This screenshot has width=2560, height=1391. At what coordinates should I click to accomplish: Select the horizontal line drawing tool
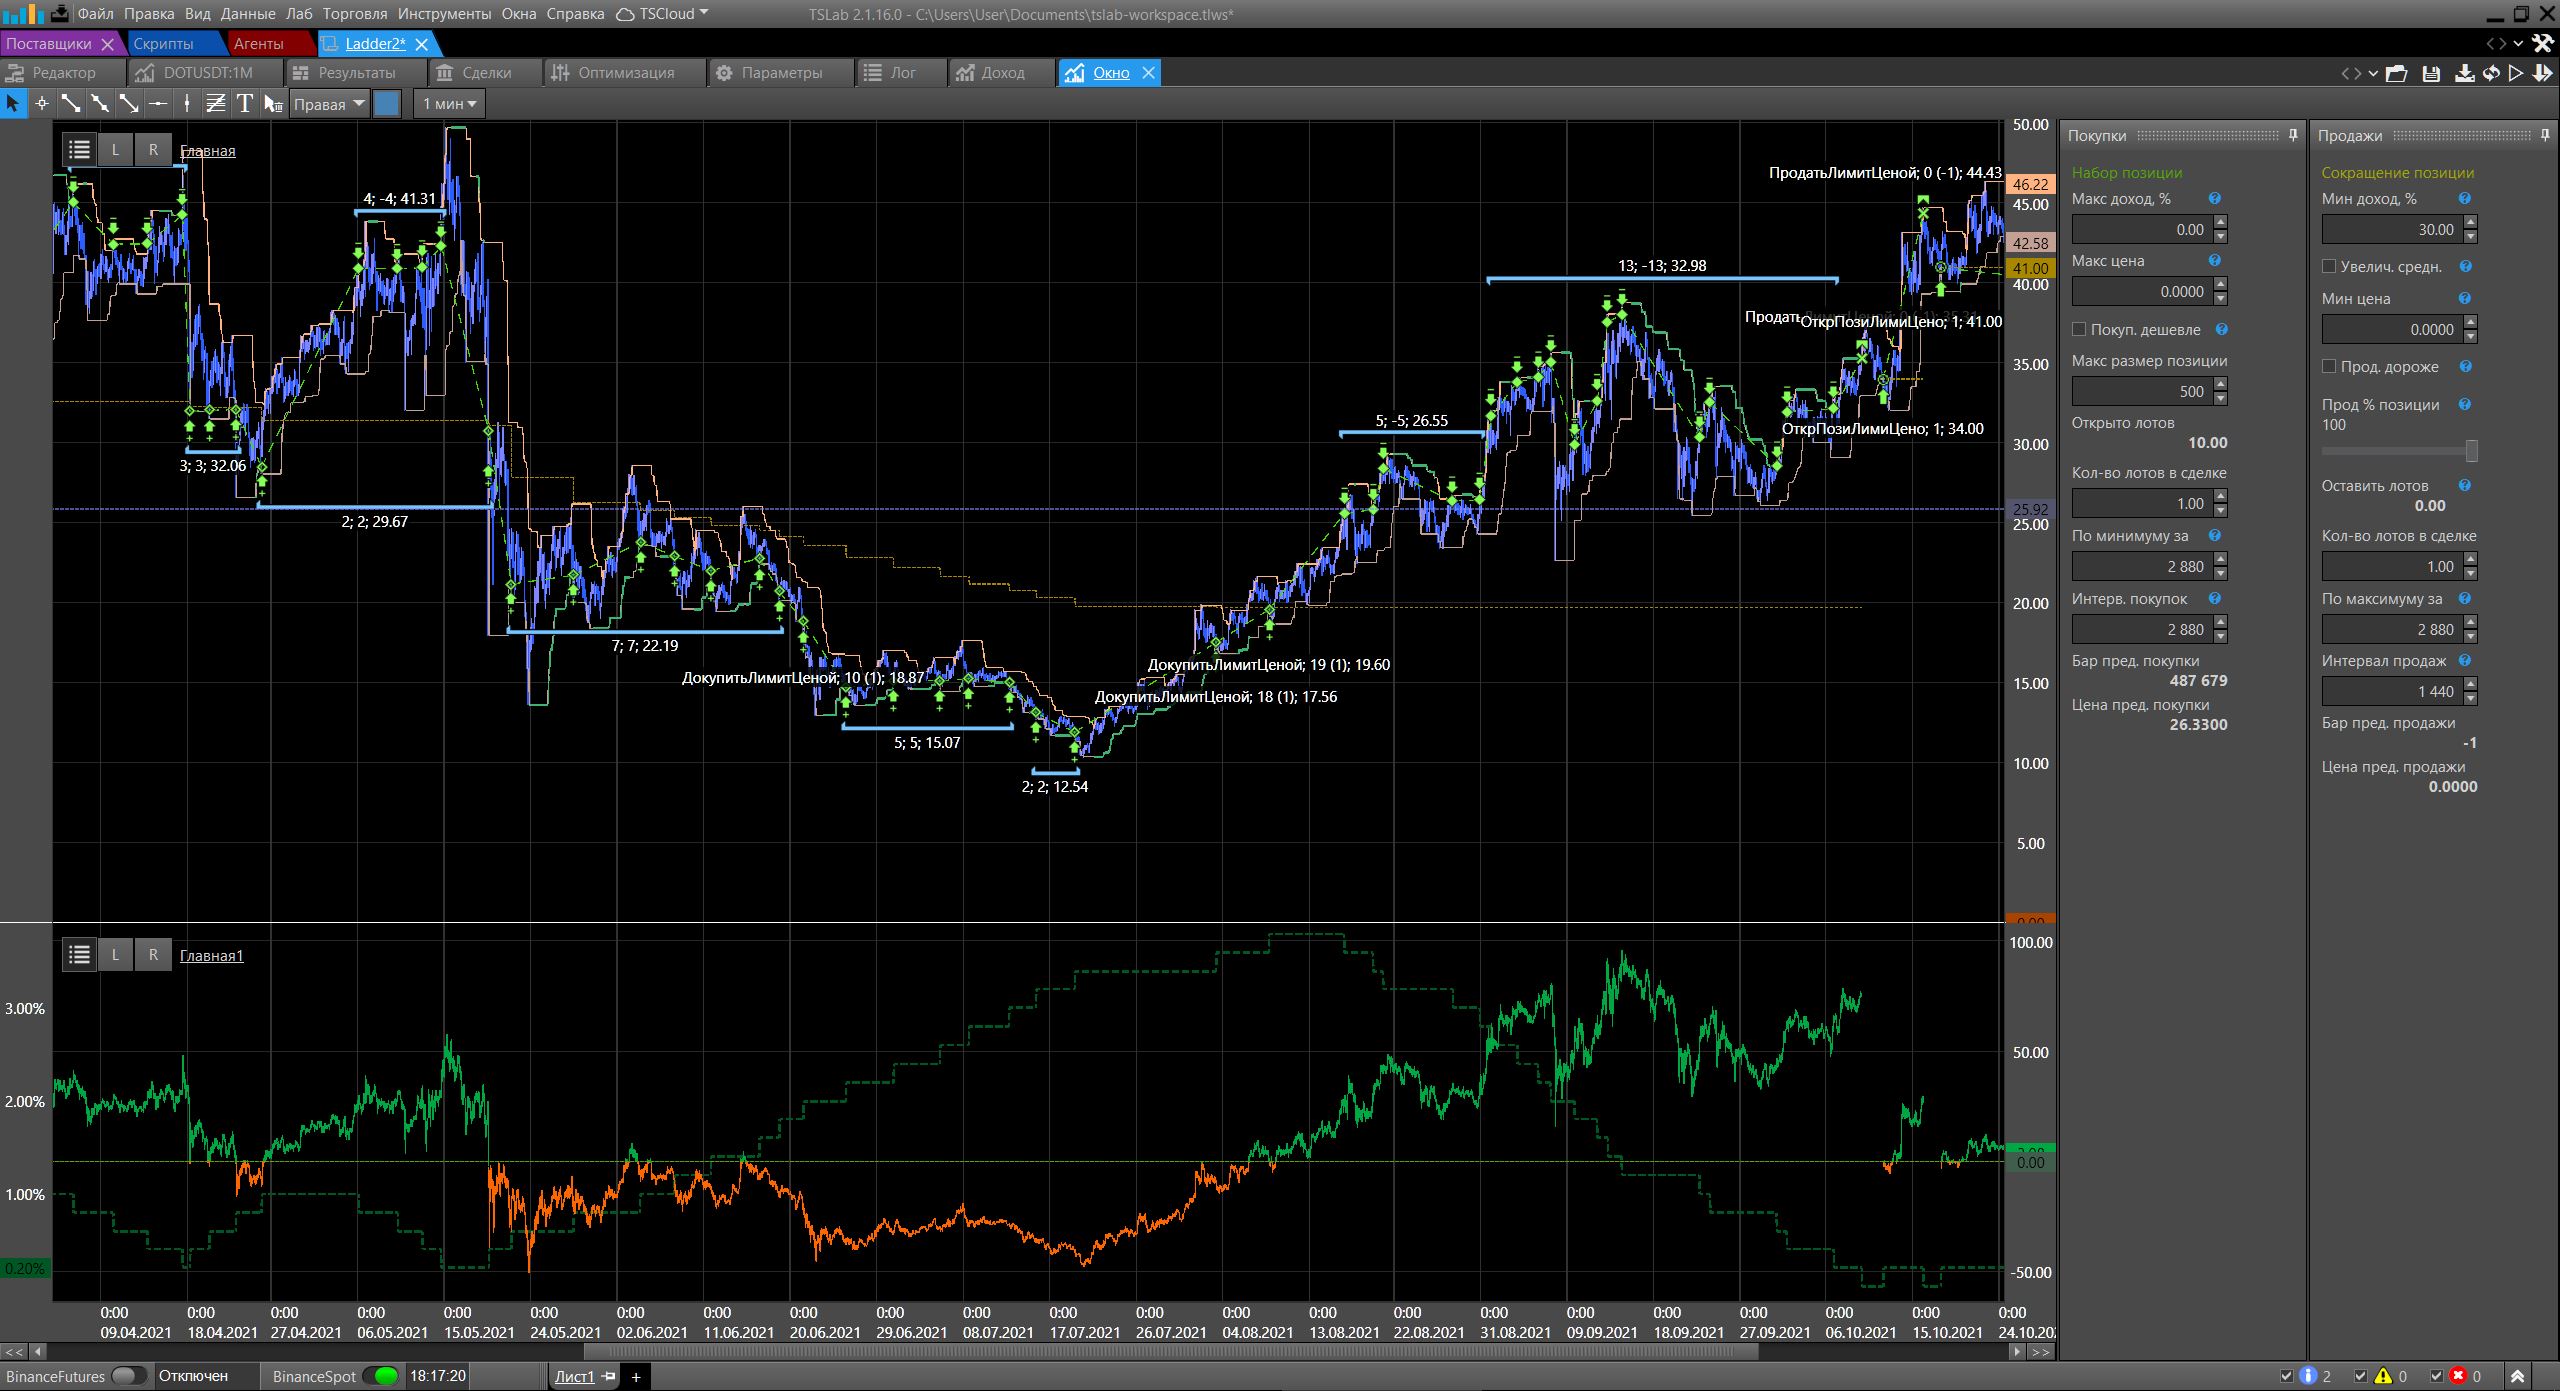[x=158, y=103]
